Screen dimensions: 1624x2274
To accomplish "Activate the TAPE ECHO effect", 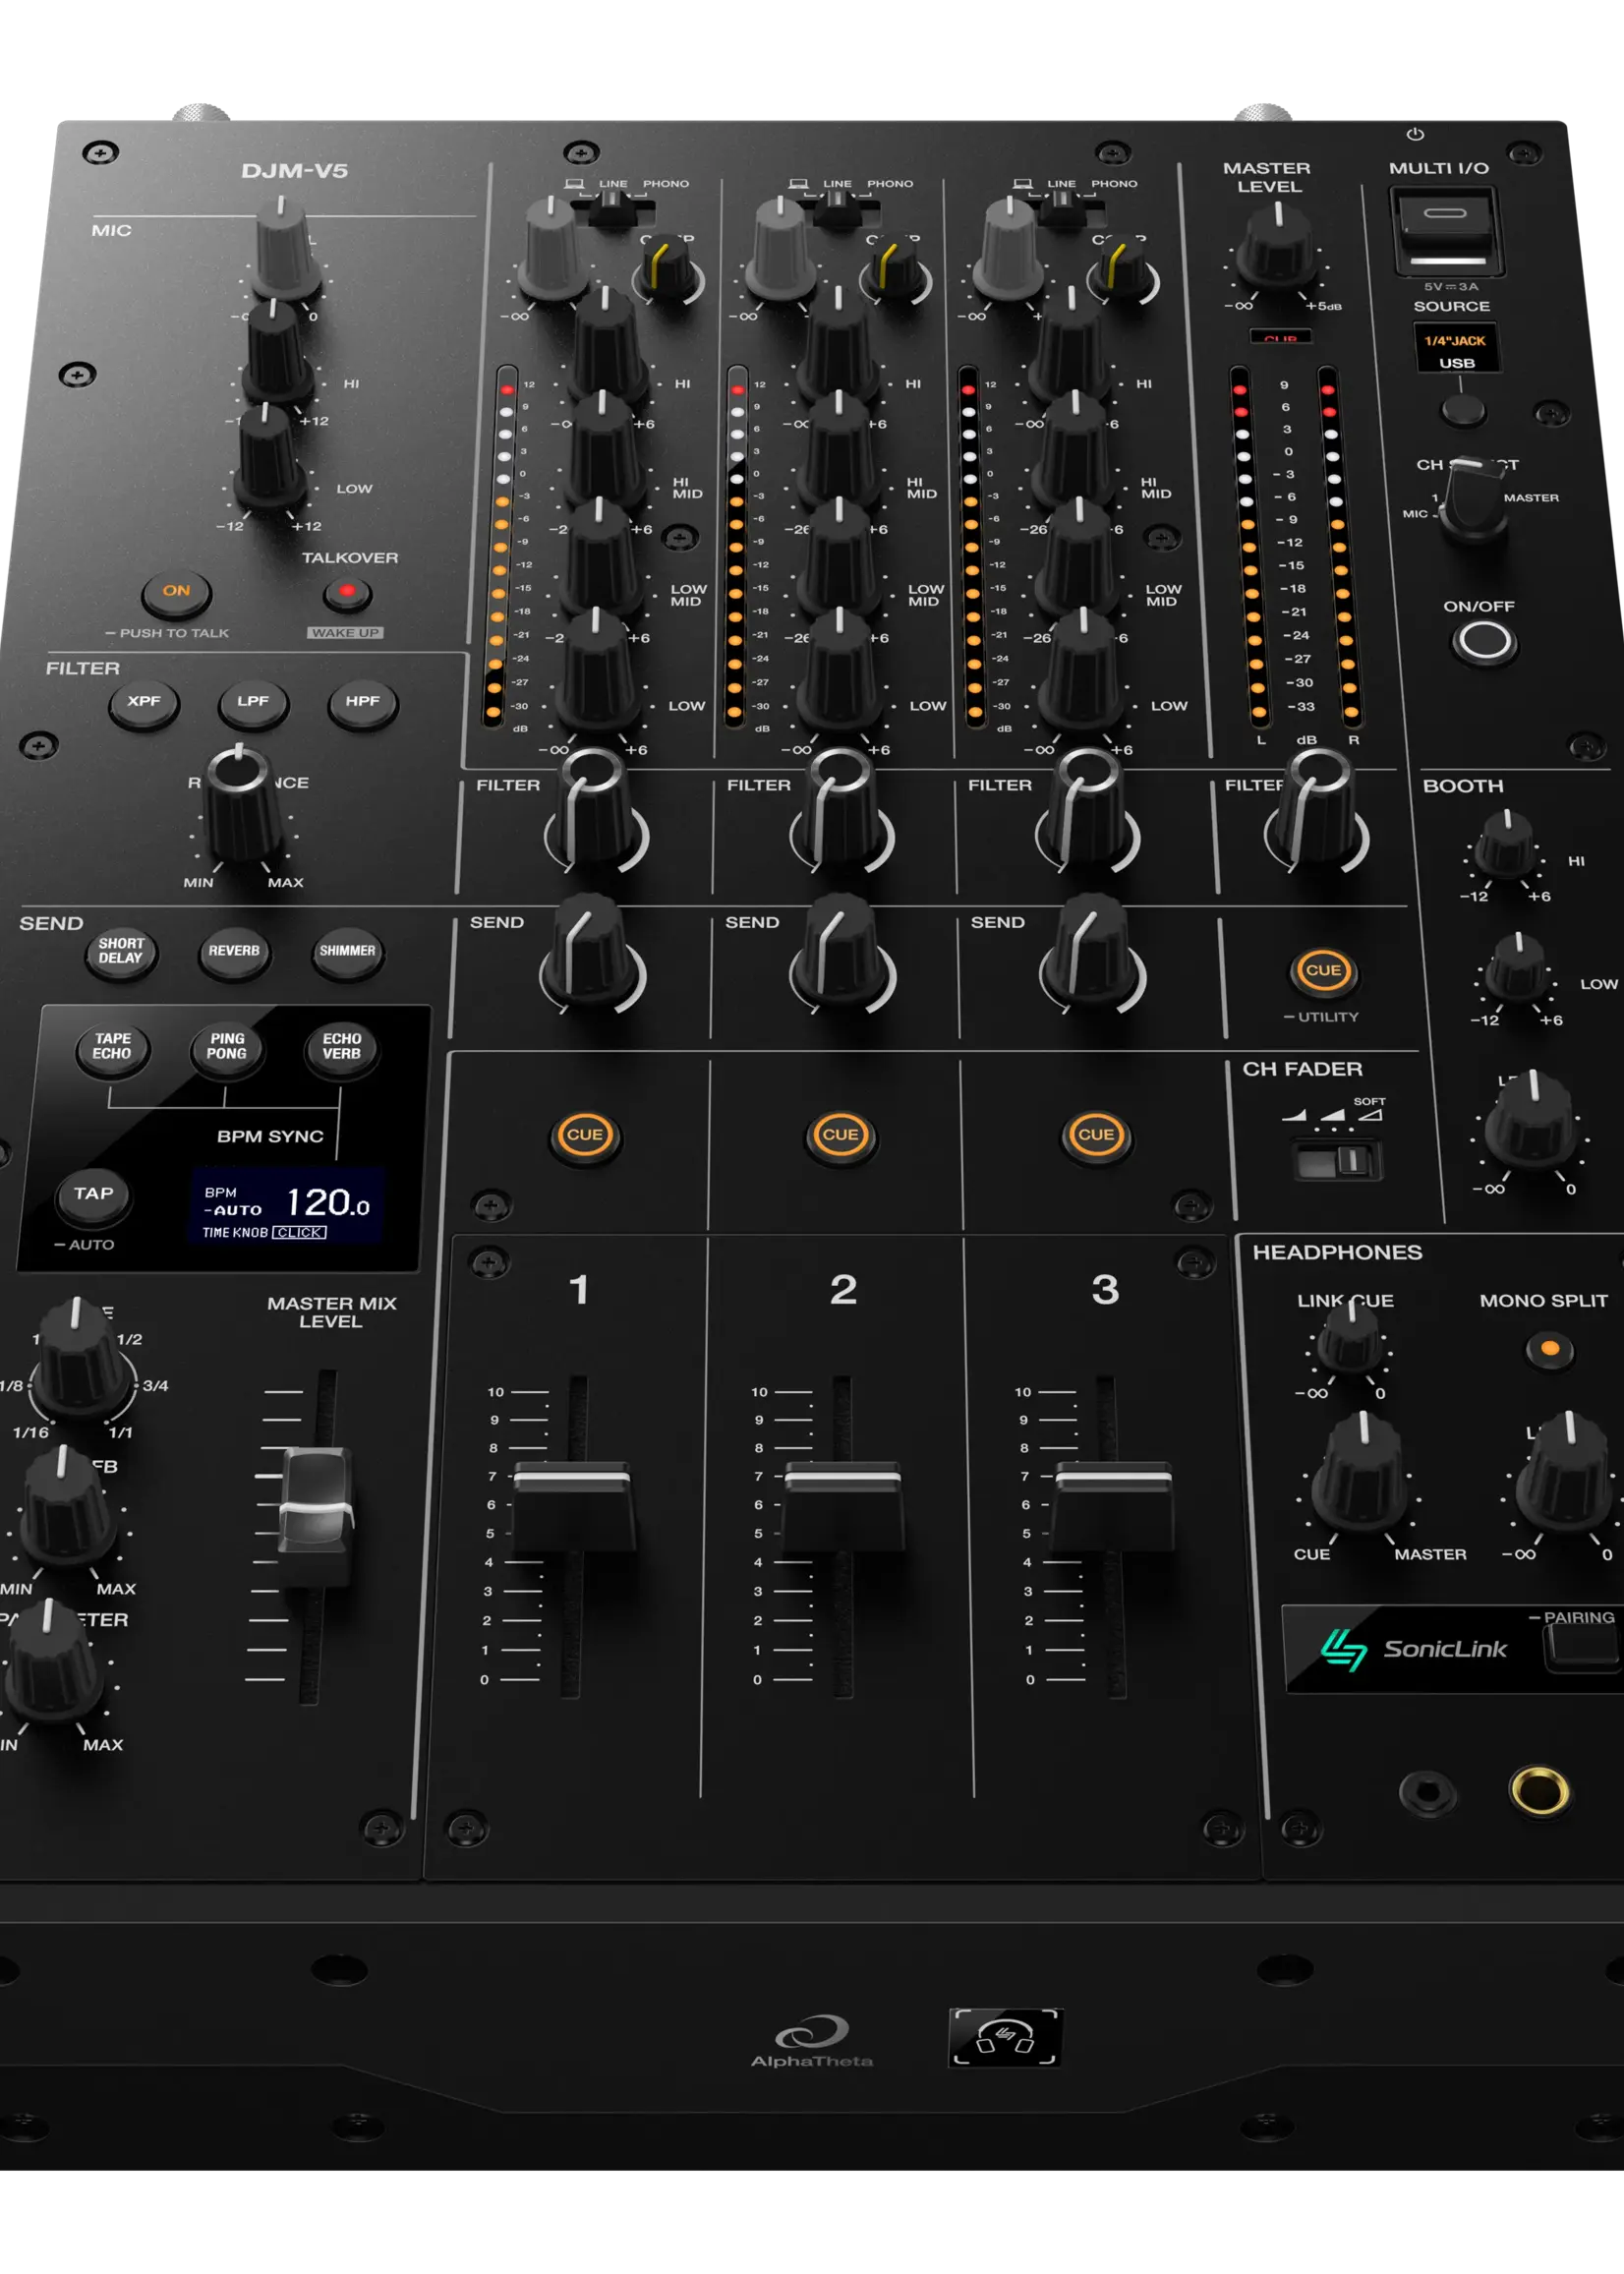I will tap(112, 1047).
